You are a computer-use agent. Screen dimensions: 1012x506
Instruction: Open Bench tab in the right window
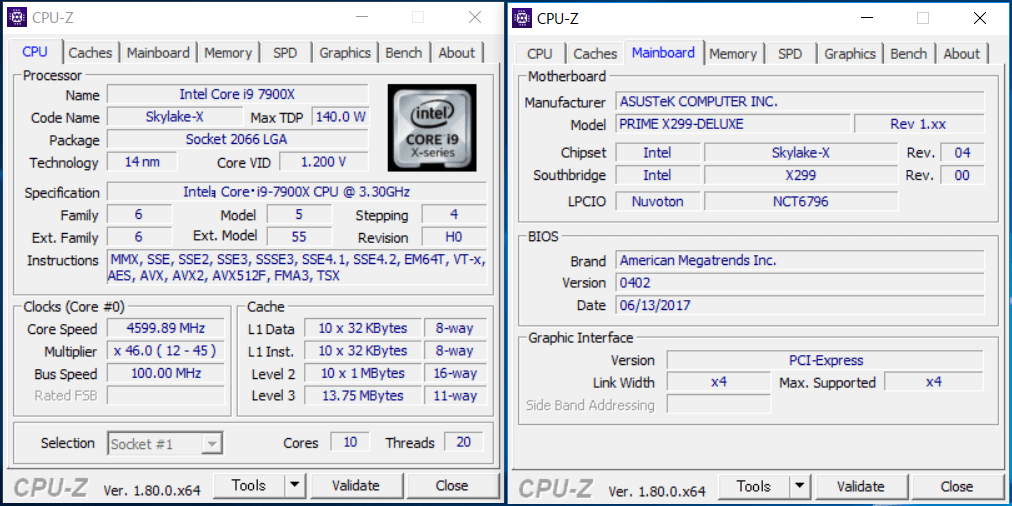pyautogui.click(x=908, y=54)
